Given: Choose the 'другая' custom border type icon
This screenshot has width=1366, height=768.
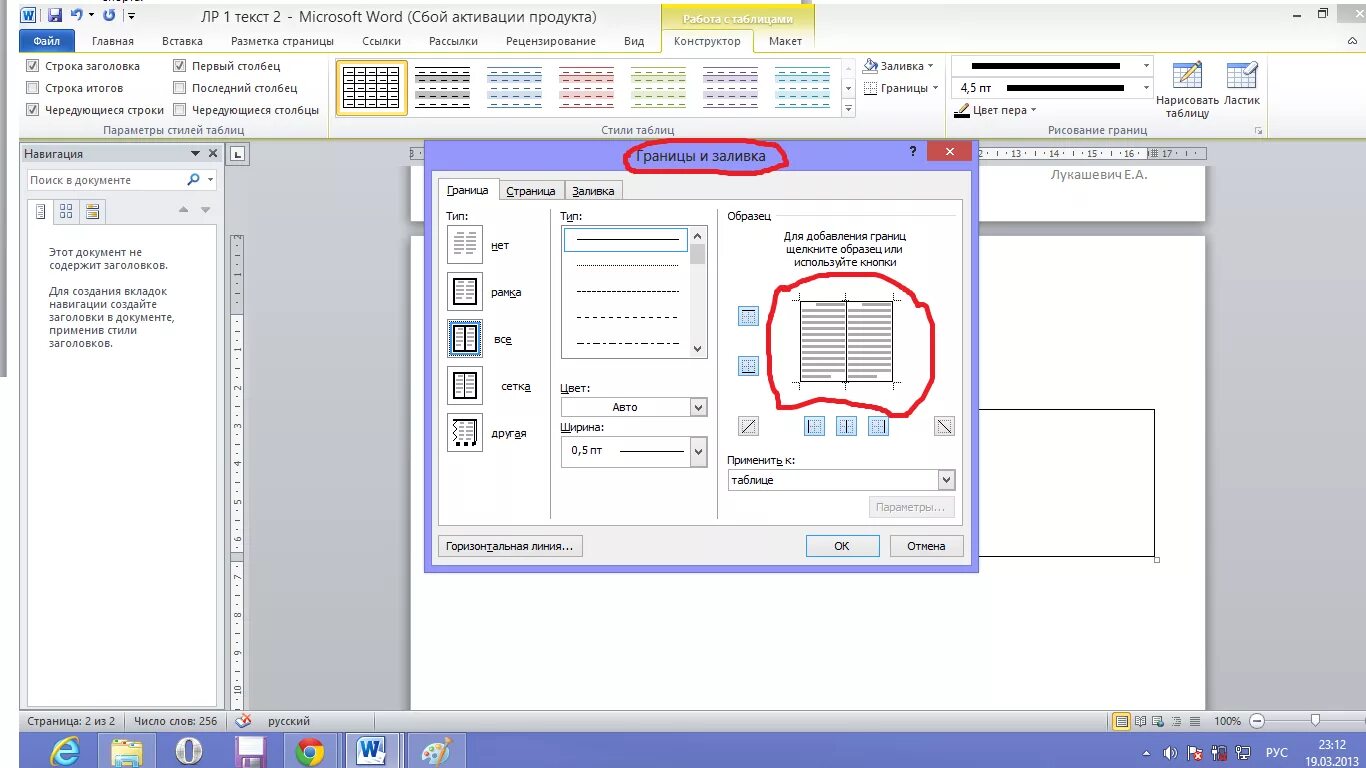Looking at the screenshot, I should (465, 433).
